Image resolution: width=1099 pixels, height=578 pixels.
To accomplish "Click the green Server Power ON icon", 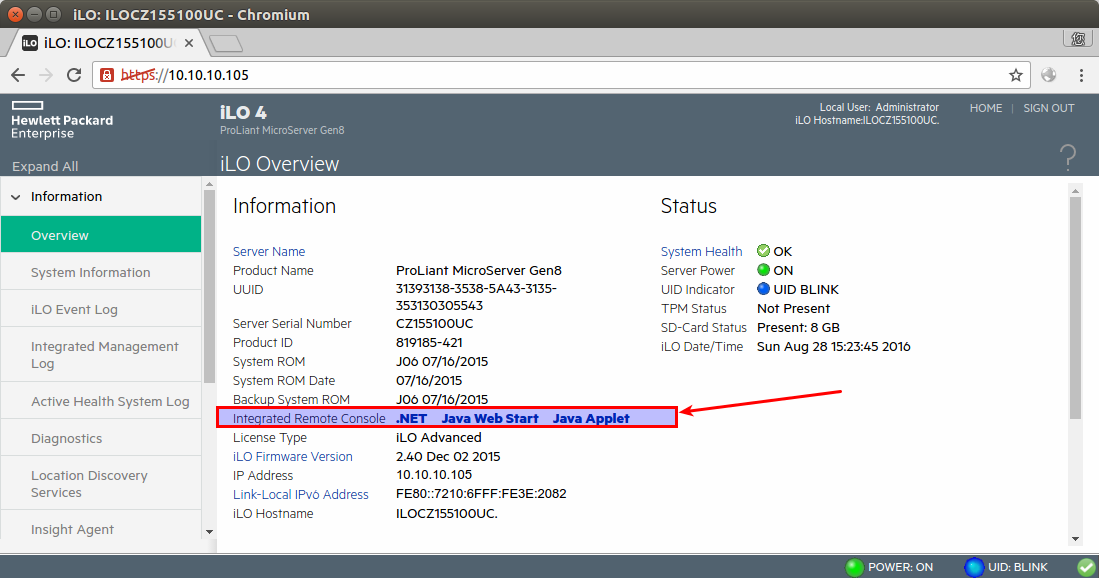I will pos(763,270).
